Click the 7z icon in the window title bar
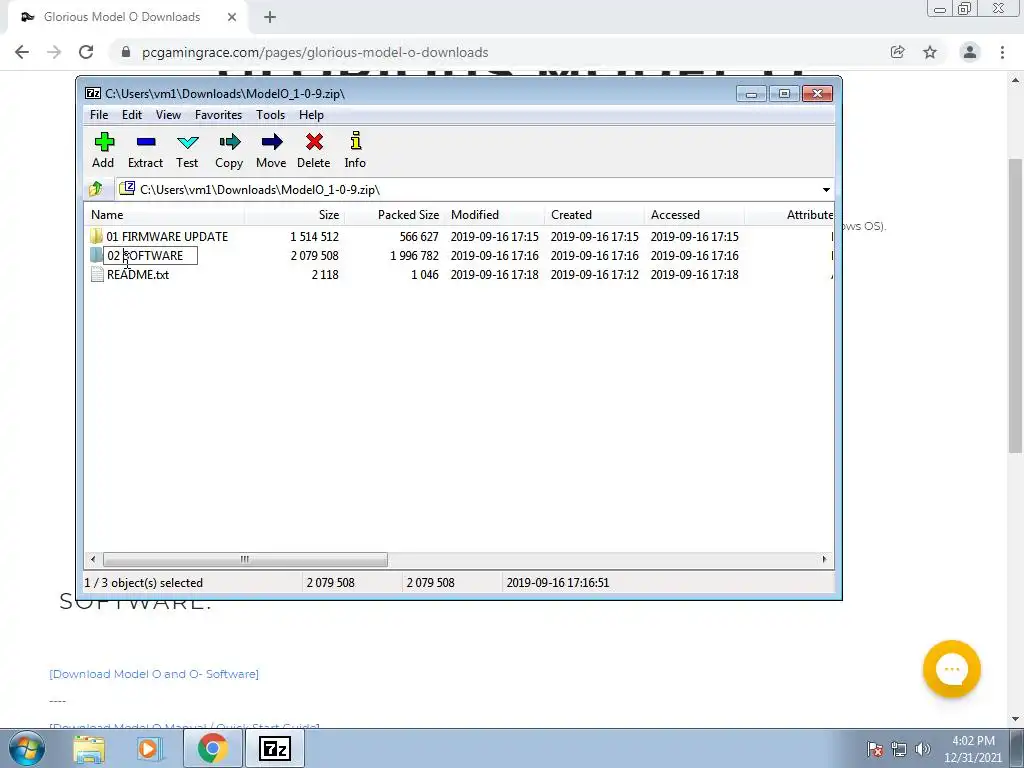Image resolution: width=1024 pixels, height=768 pixels. coord(93,93)
